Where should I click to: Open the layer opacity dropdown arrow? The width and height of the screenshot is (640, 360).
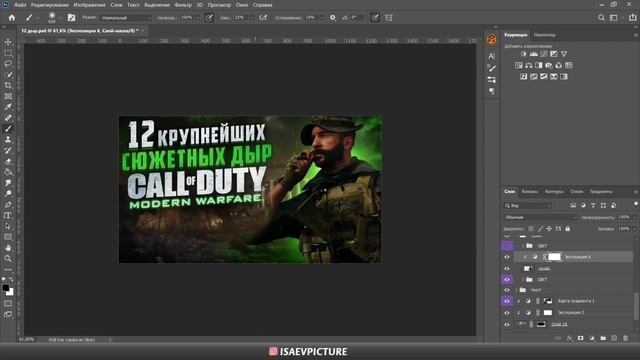click(x=634, y=218)
